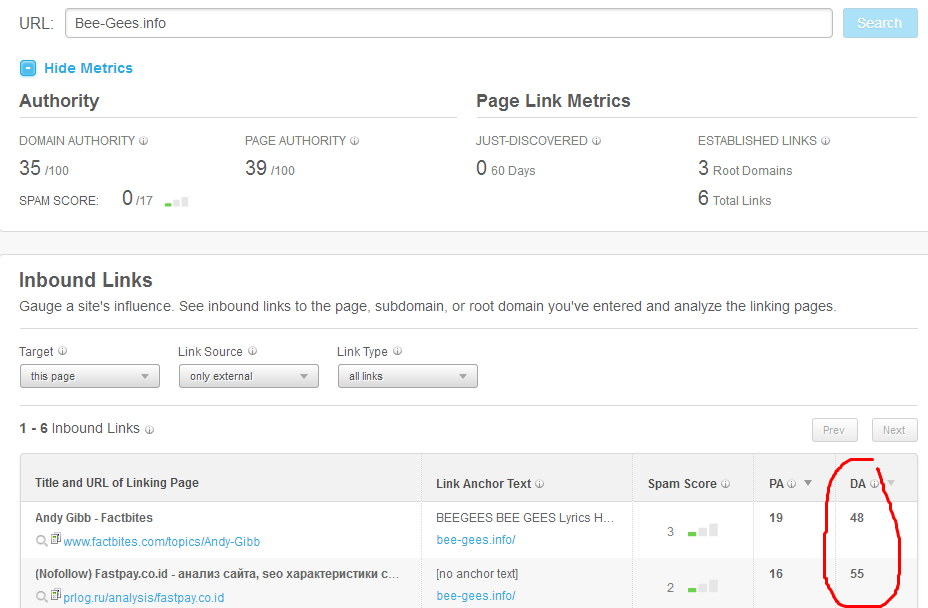Open the Target dropdown set to this page

pyautogui.click(x=90, y=376)
